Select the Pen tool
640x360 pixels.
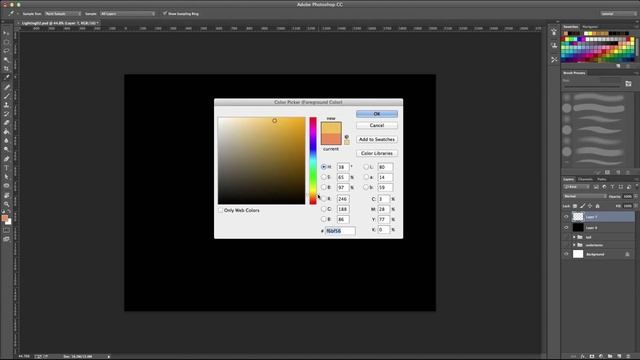pyautogui.click(x=6, y=159)
